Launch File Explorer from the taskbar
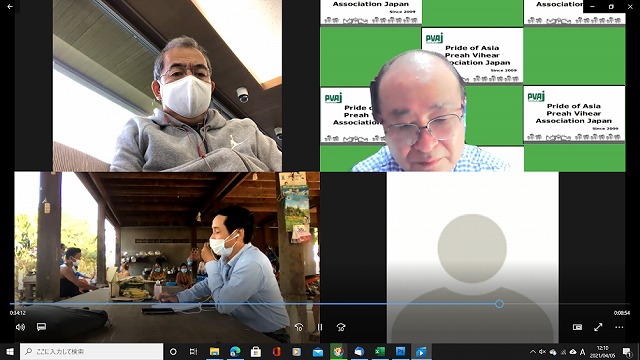The image size is (640, 360). coord(214,351)
